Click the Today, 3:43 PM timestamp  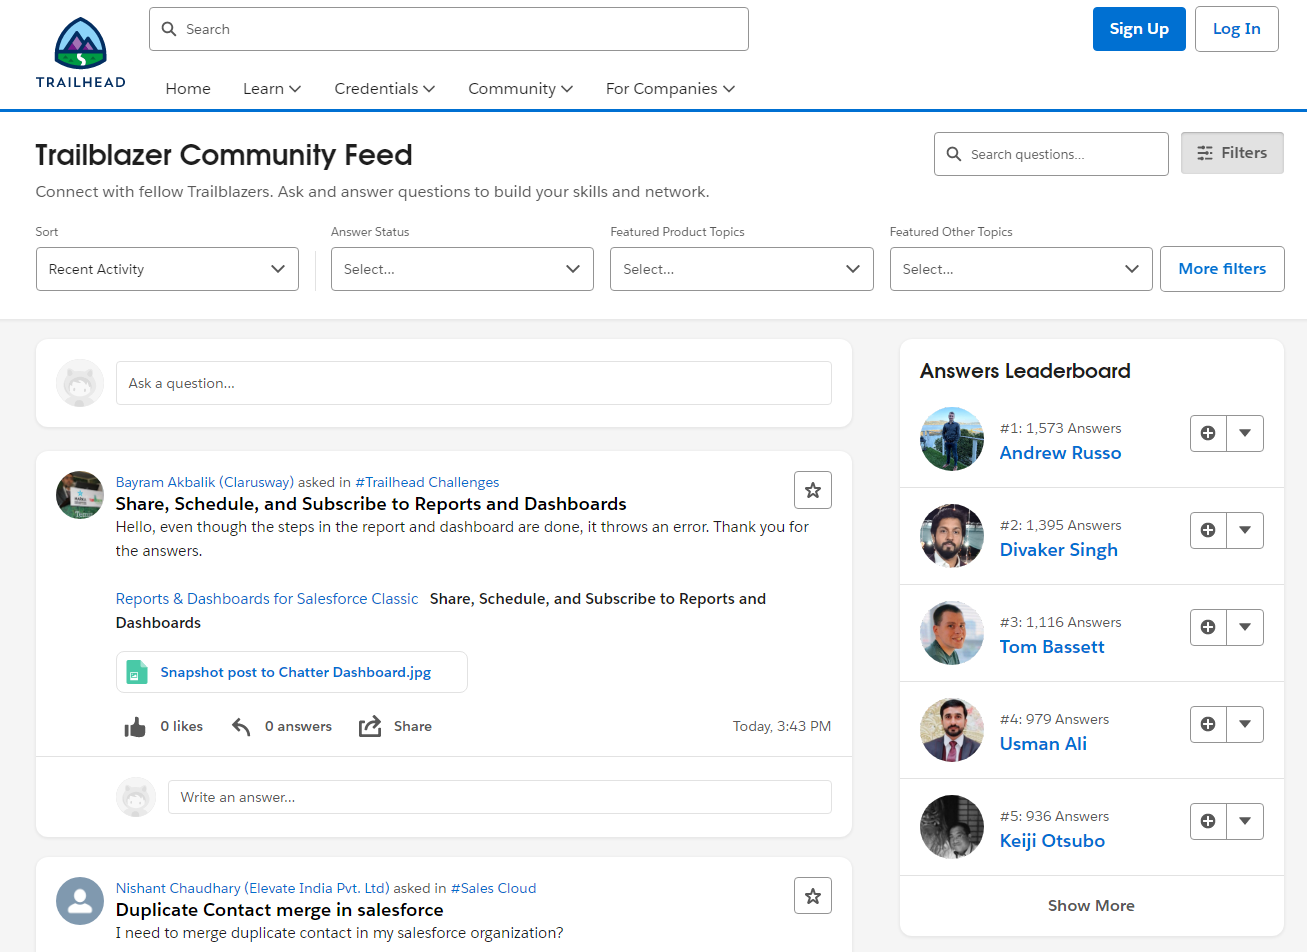(782, 726)
